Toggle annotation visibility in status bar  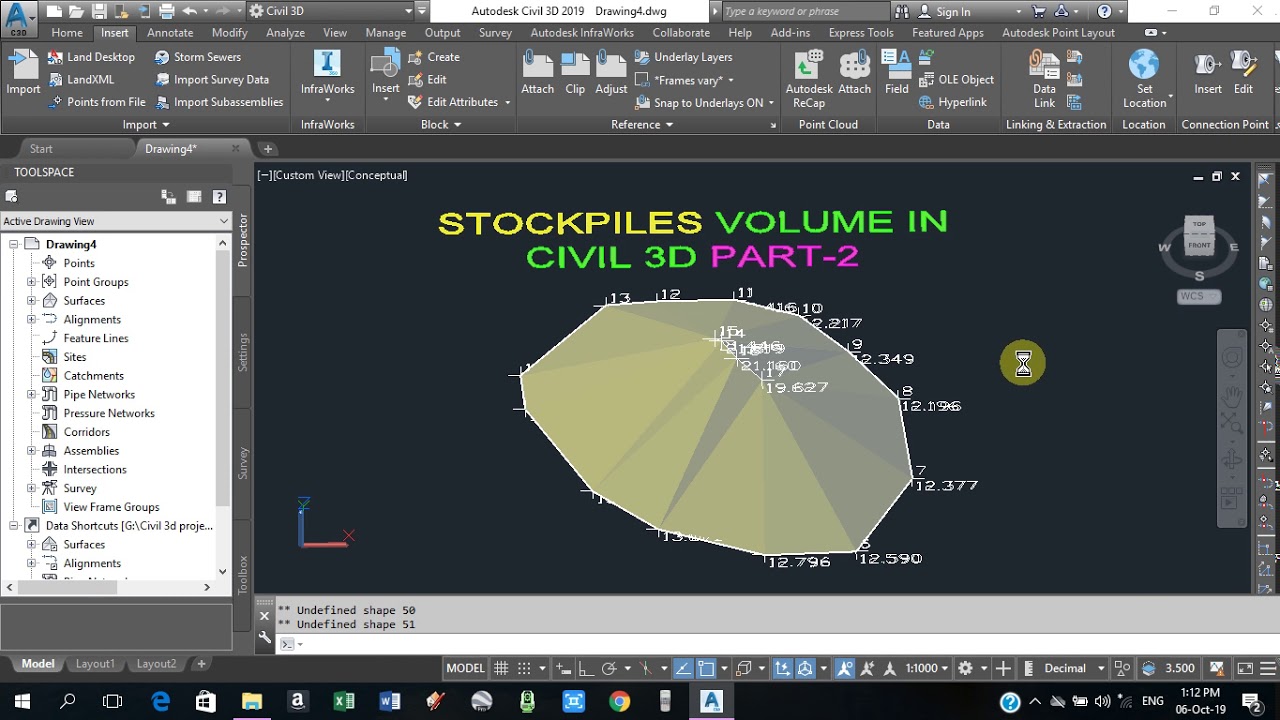point(845,668)
